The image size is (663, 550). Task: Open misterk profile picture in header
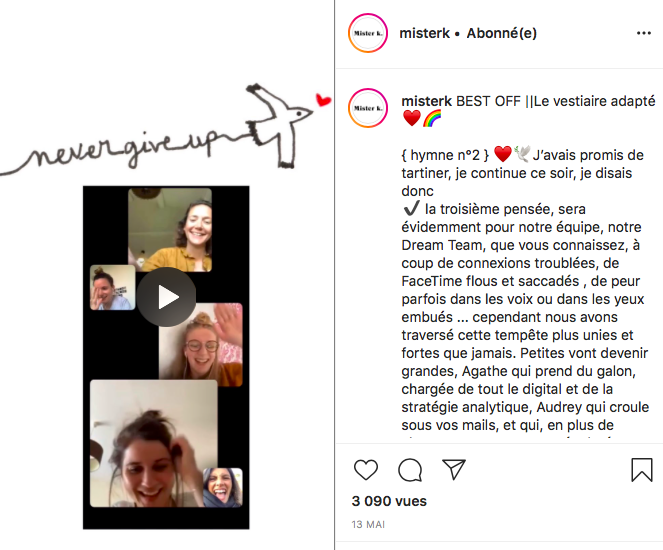pos(368,33)
